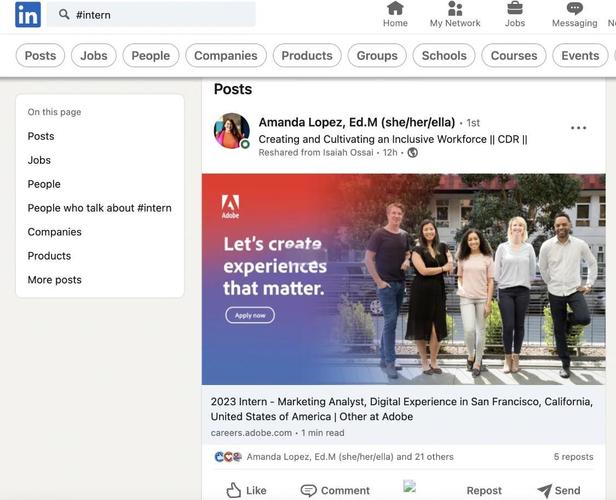The image size is (616, 500).
Task: Open My Network icon
Action: pos(455,8)
